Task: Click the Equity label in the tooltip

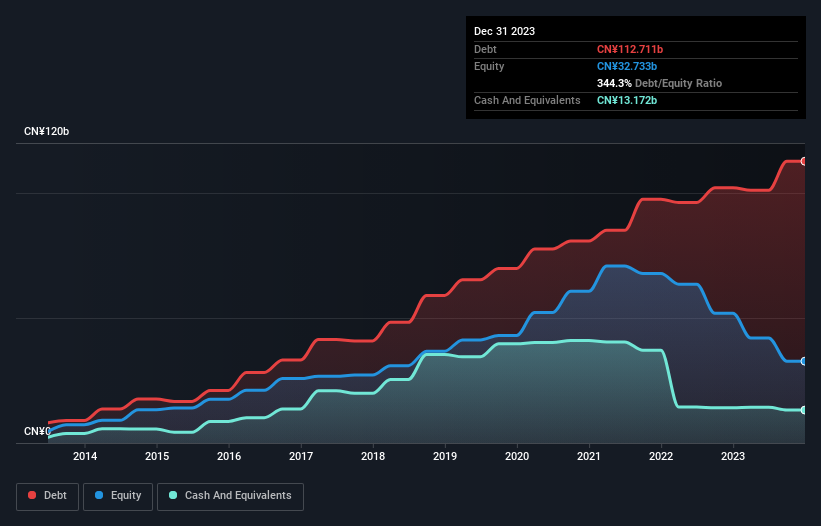Action: 489,66
